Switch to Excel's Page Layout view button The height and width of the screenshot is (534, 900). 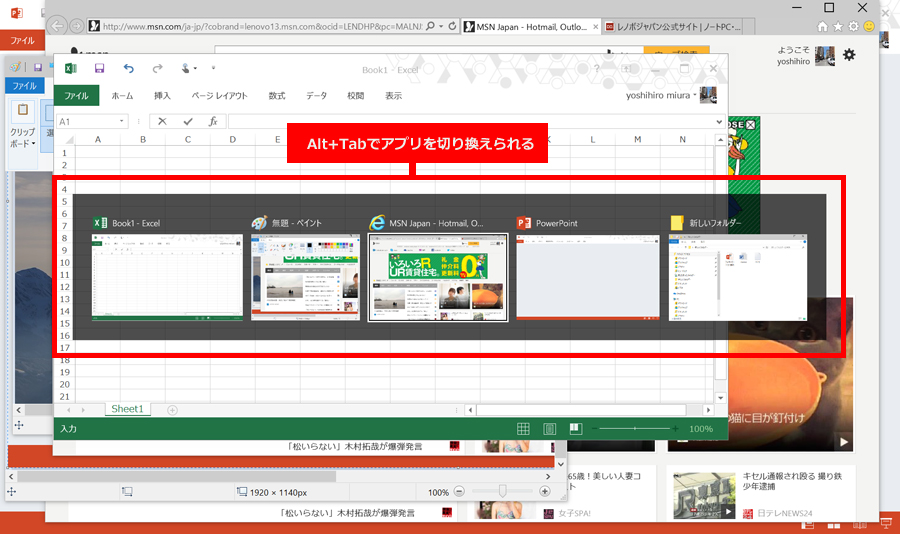[x=549, y=429]
